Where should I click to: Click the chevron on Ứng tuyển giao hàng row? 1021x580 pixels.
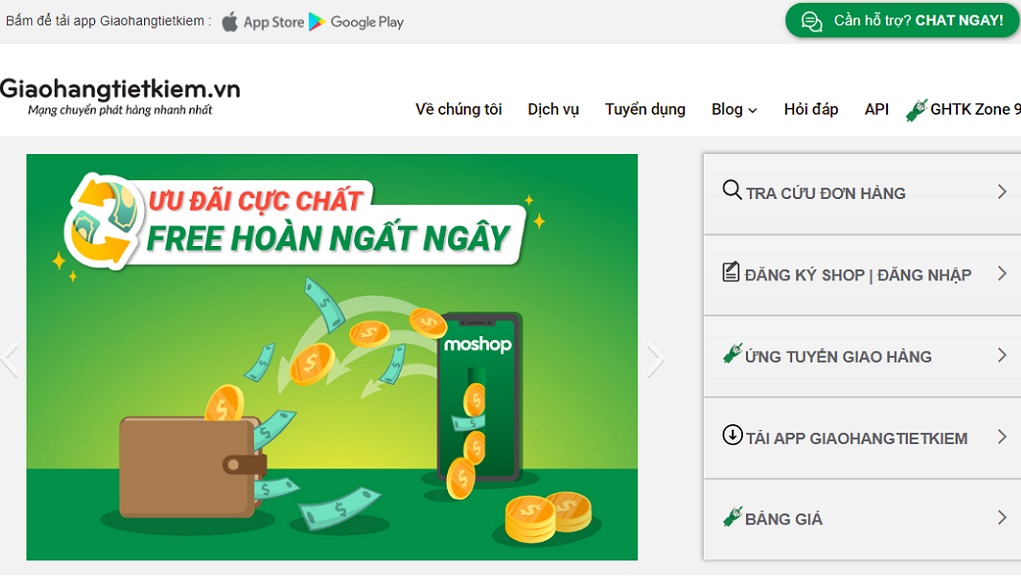click(1002, 355)
